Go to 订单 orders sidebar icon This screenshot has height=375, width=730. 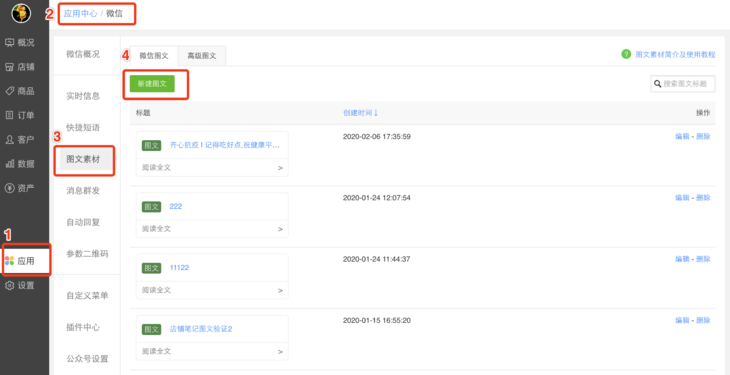(10, 115)
